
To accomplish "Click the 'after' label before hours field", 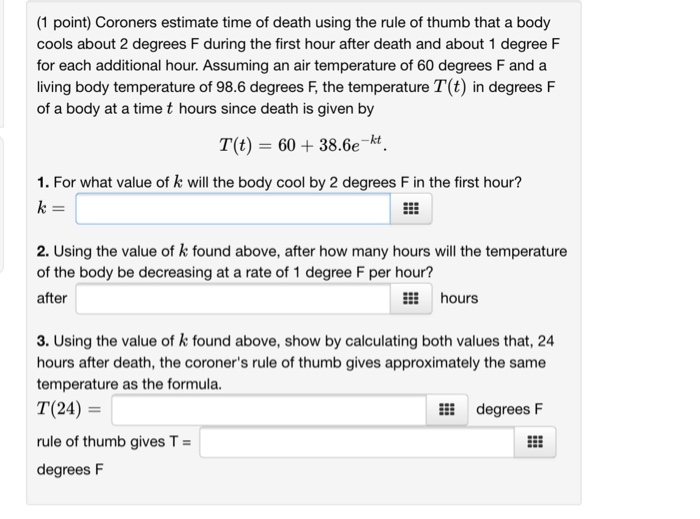I will [52, 298].
